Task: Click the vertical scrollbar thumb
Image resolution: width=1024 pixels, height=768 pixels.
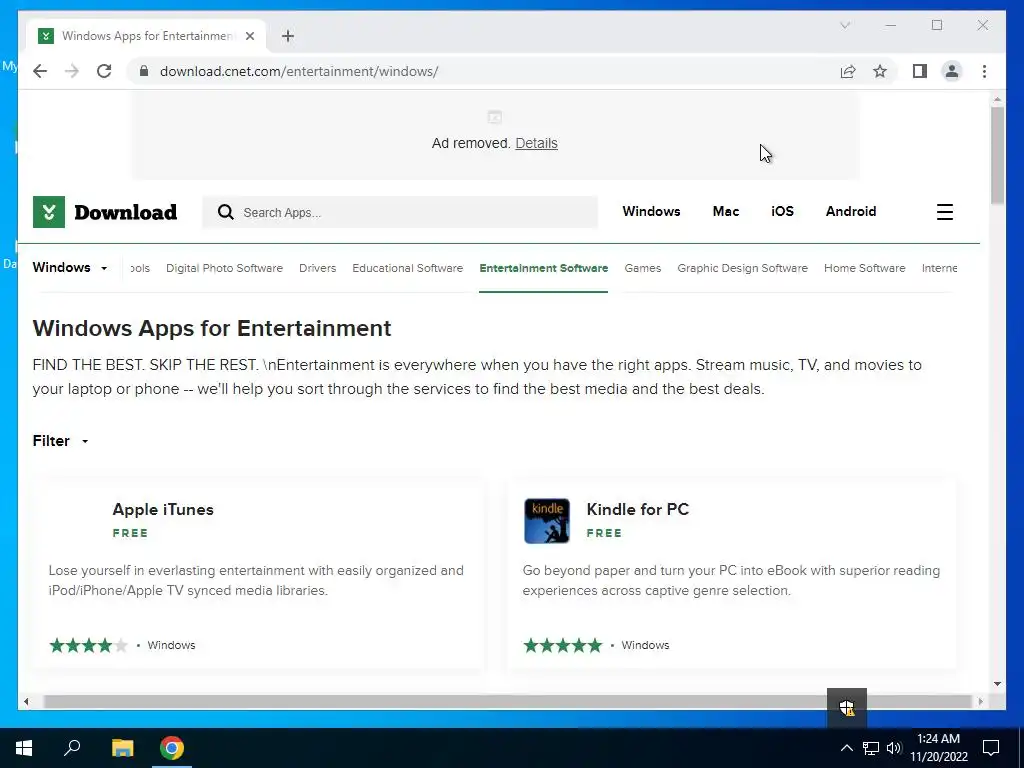Action: point(997,155)
